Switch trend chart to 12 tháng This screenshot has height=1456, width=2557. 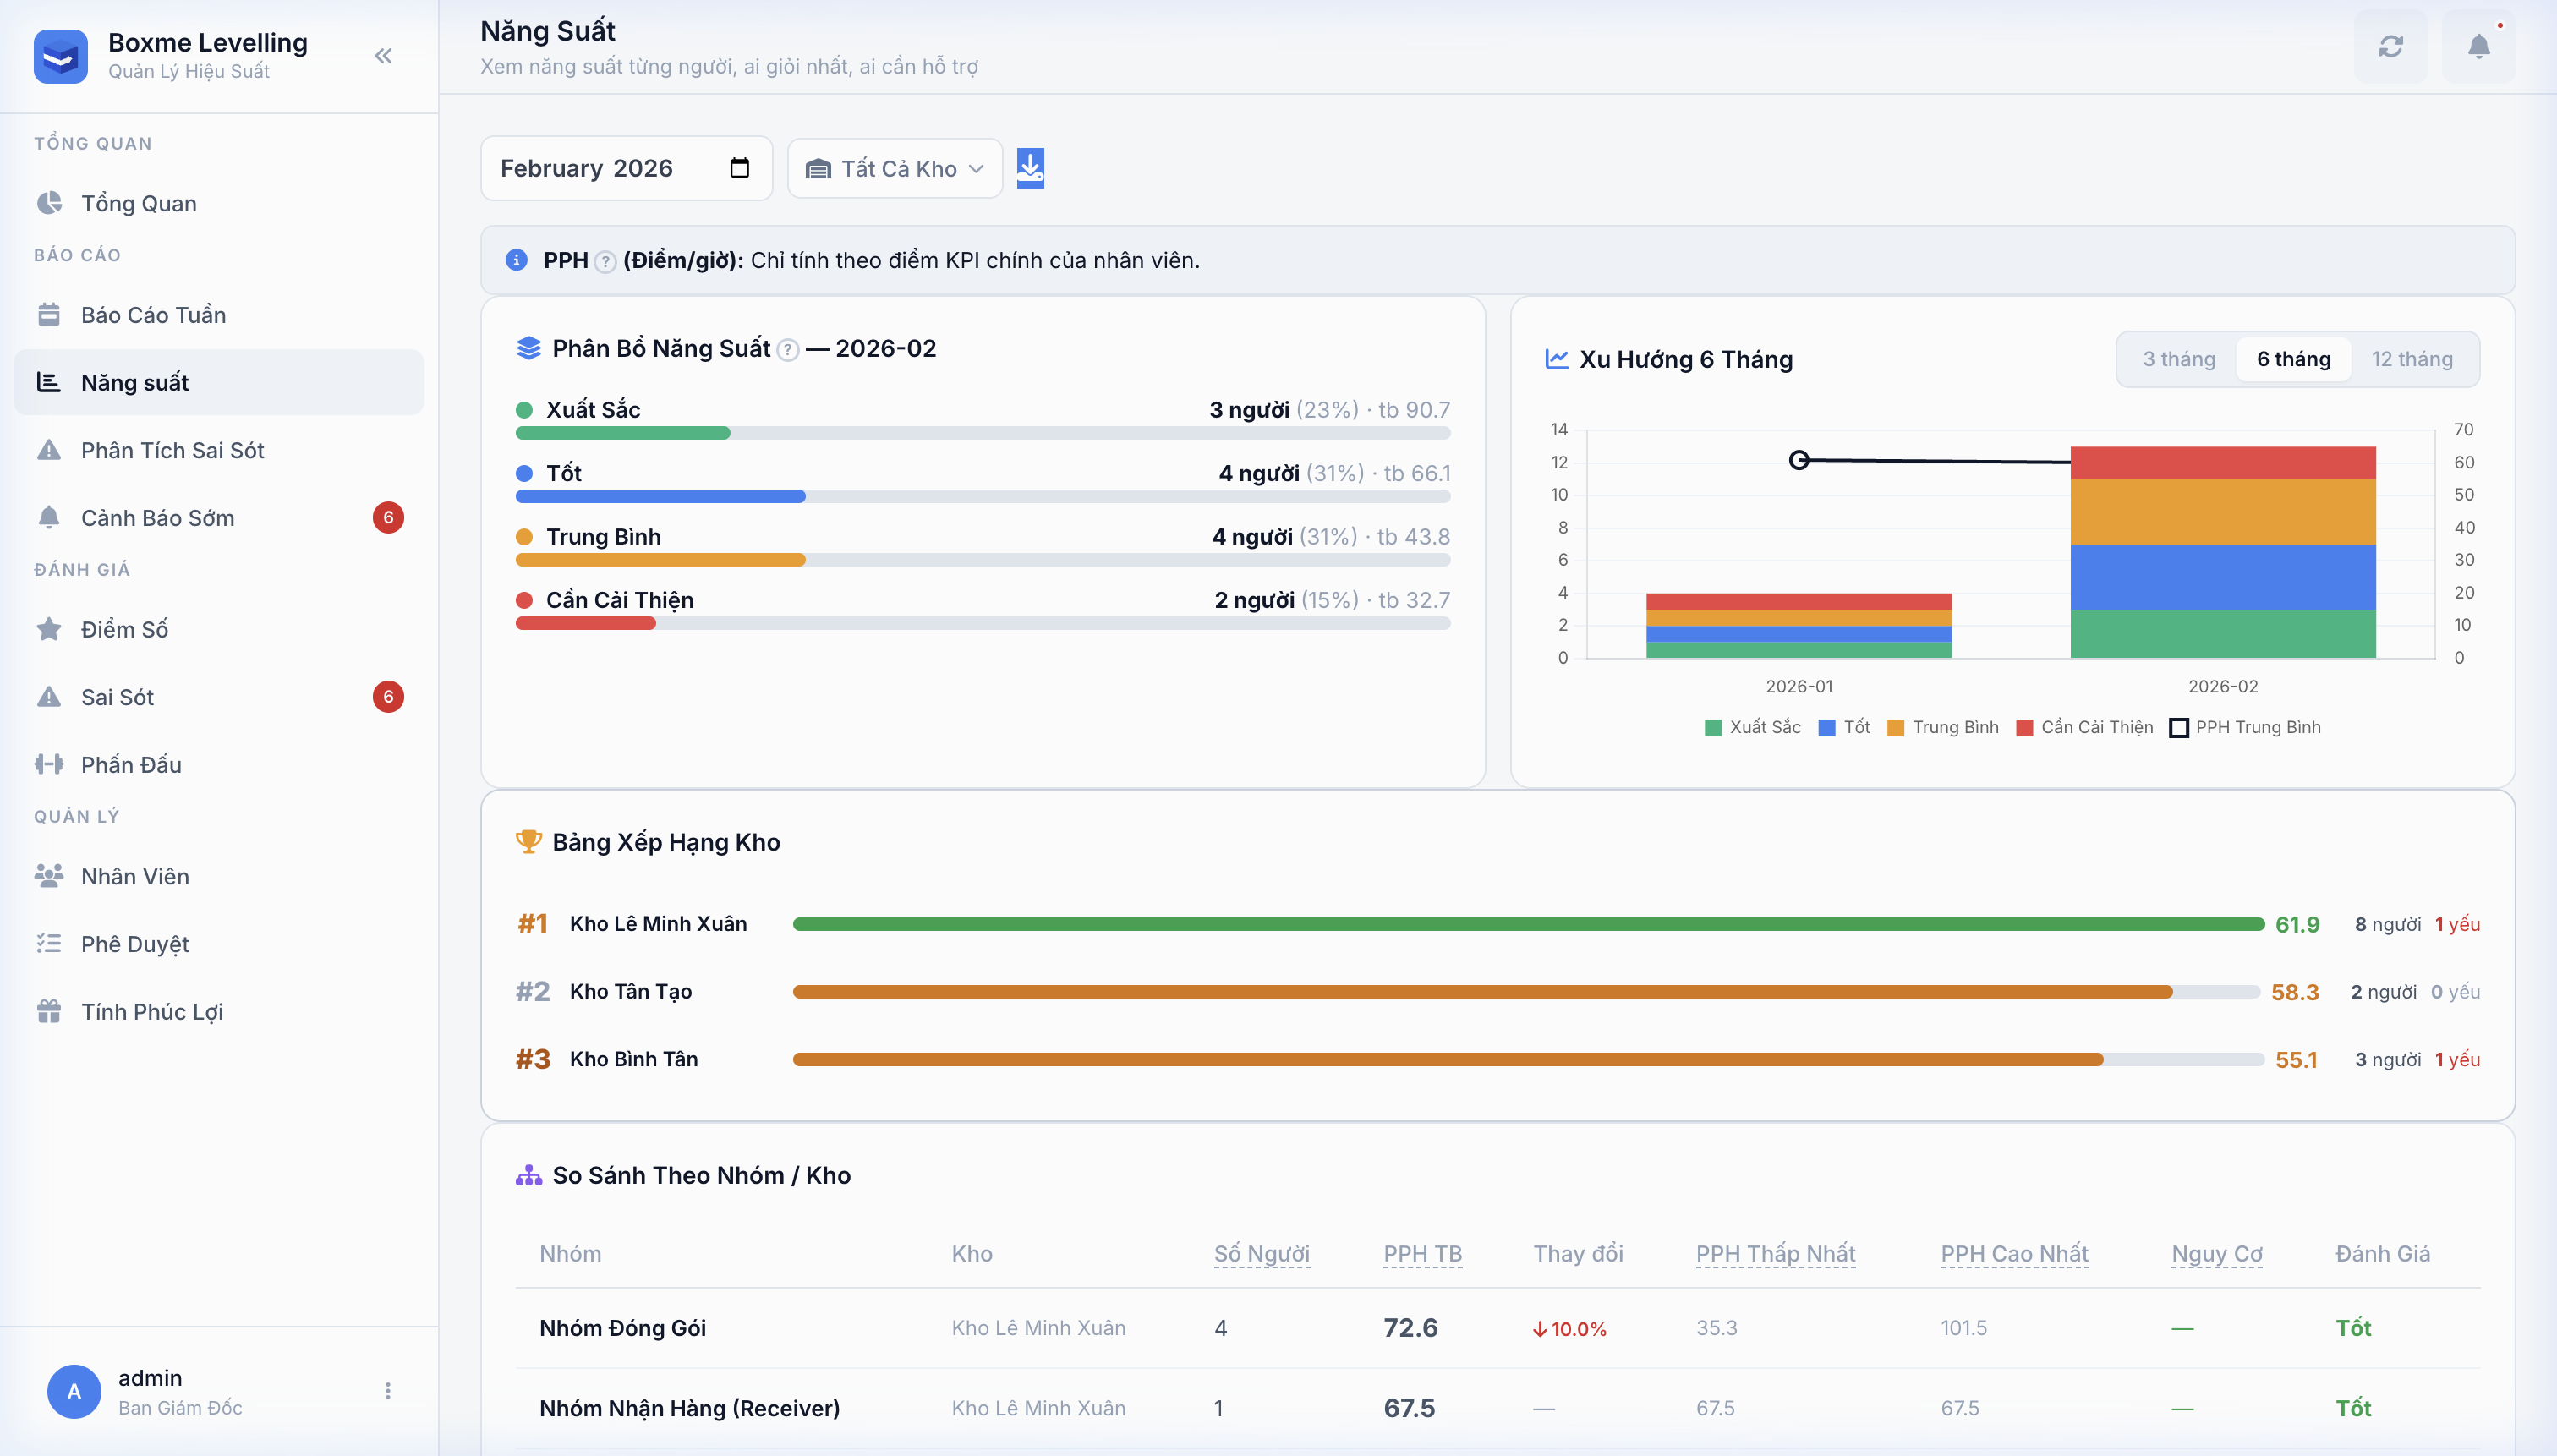tap(2411, 359)
